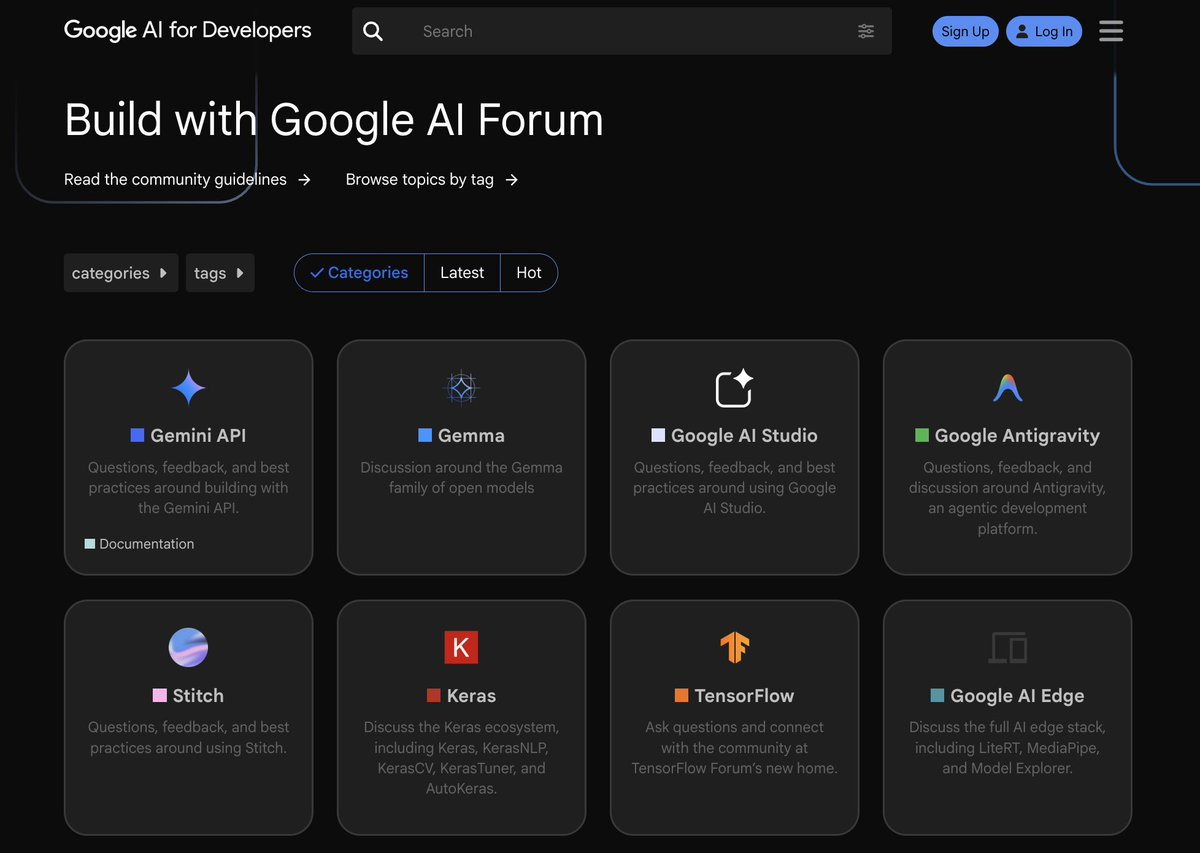Screen dimensions: 1200x853
Task: Select the Google AI Edge devices icon
Action: click(x=1007, y=648)
